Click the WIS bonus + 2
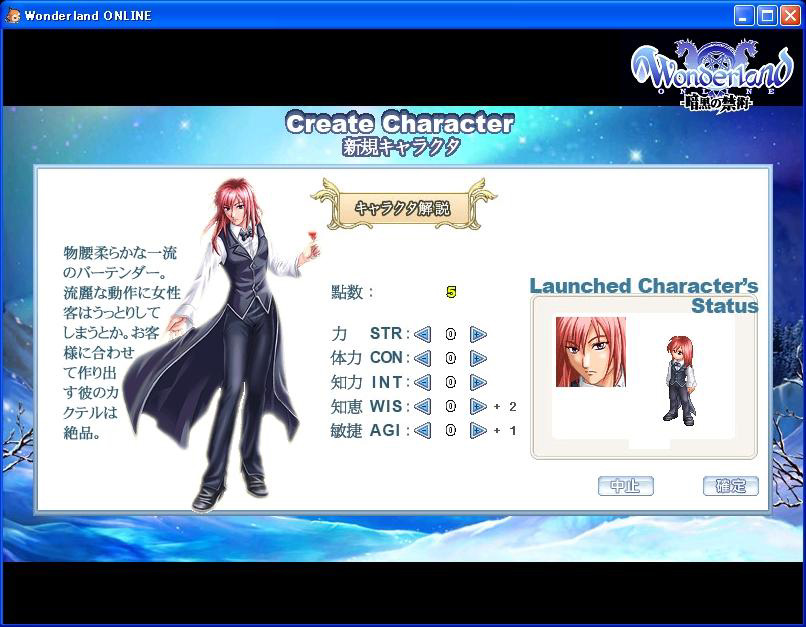Image resolution: width=806 pixels, height=627 pixels. coord(505,407)
